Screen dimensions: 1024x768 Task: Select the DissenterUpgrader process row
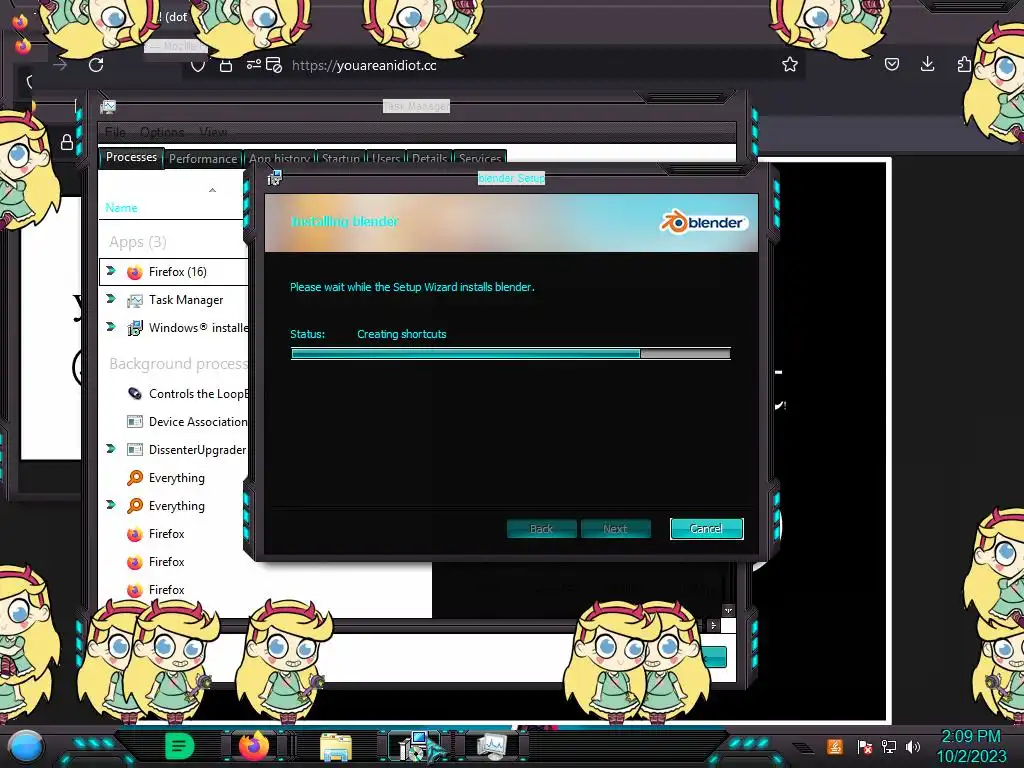[175, 450]
